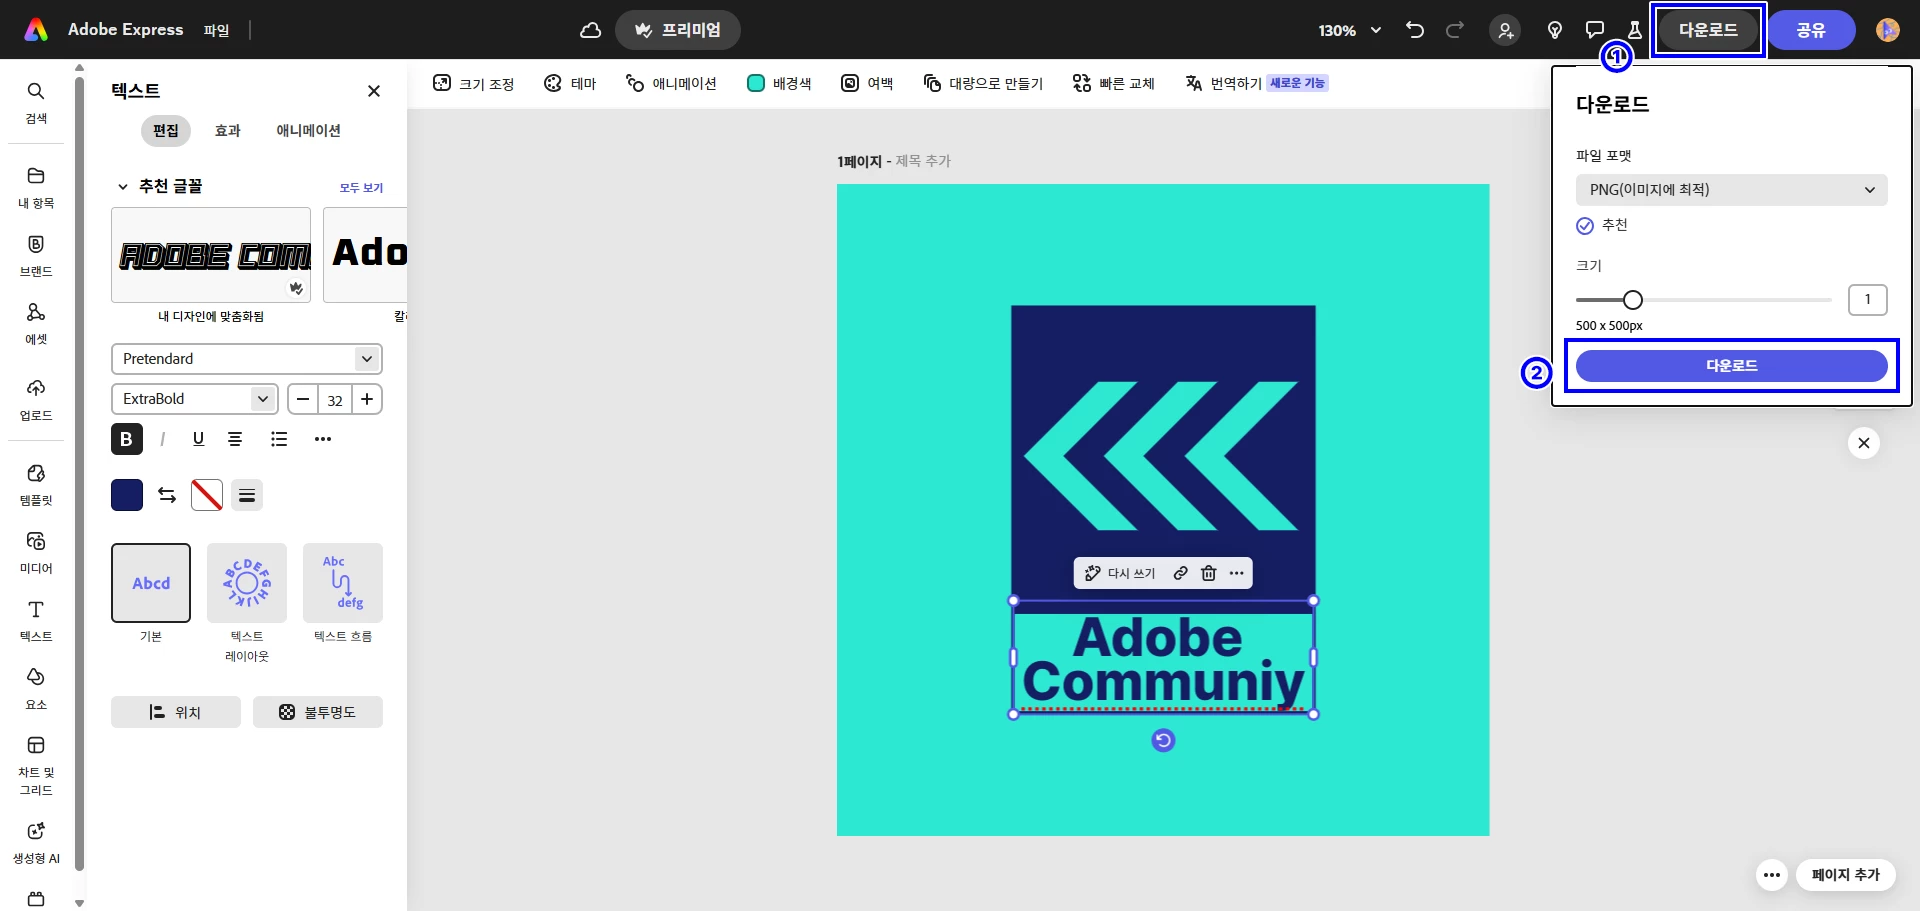Click the Adobe Express home logo
The width and height of the screenshot is (1920, 911).
coord(36,30)
